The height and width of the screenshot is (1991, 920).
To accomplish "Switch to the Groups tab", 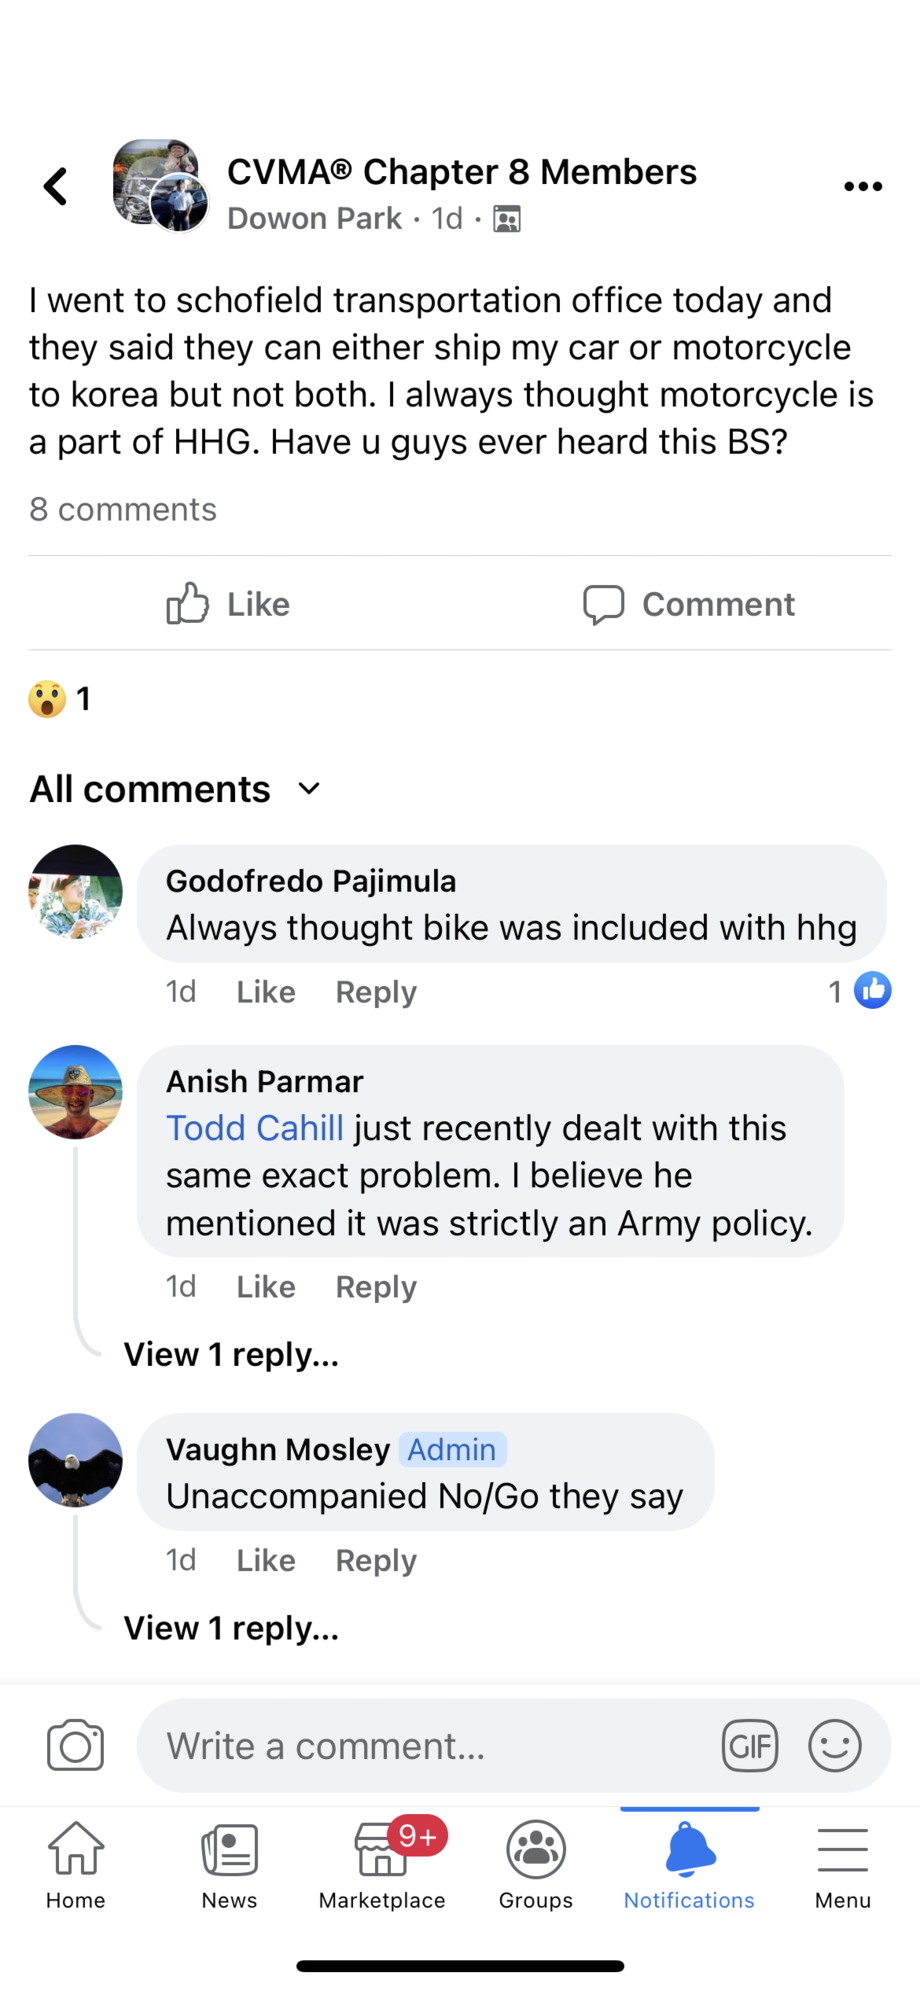I will pos(536,1862).
